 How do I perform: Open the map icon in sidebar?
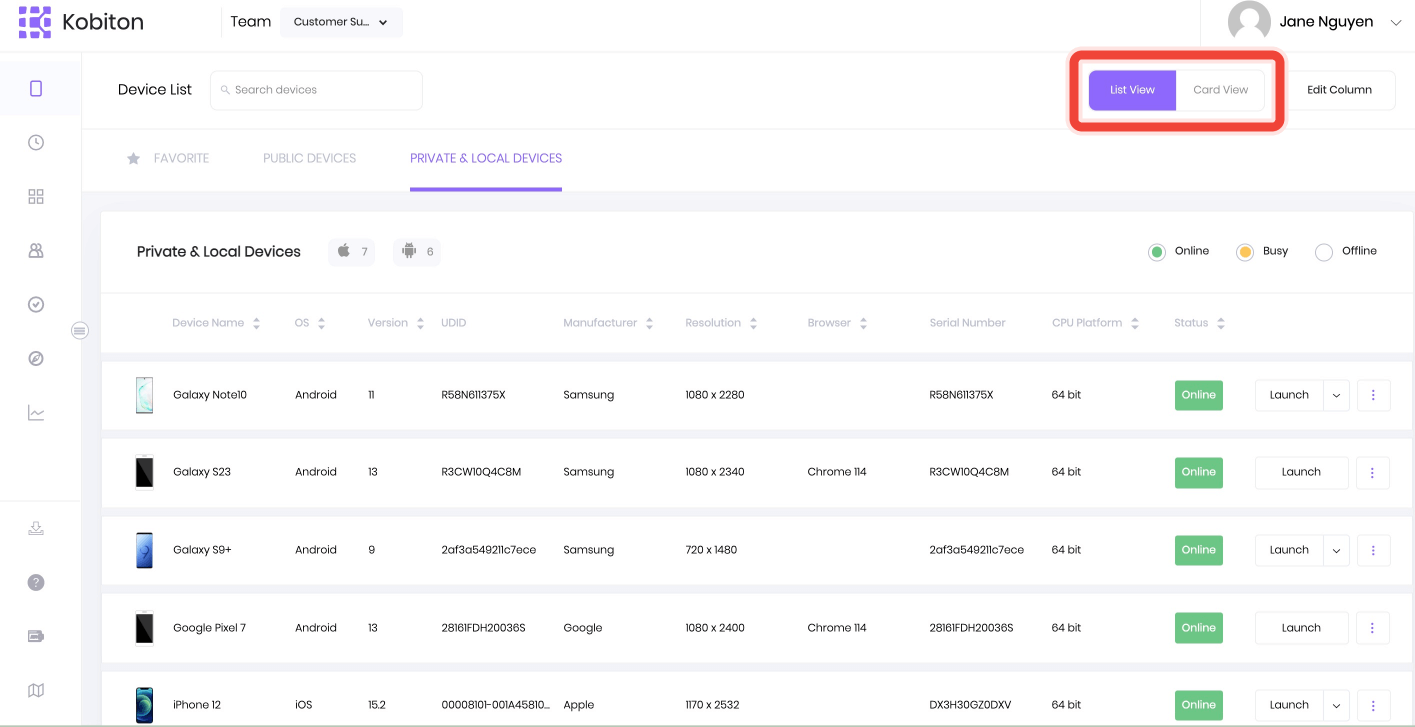(36, 690)
